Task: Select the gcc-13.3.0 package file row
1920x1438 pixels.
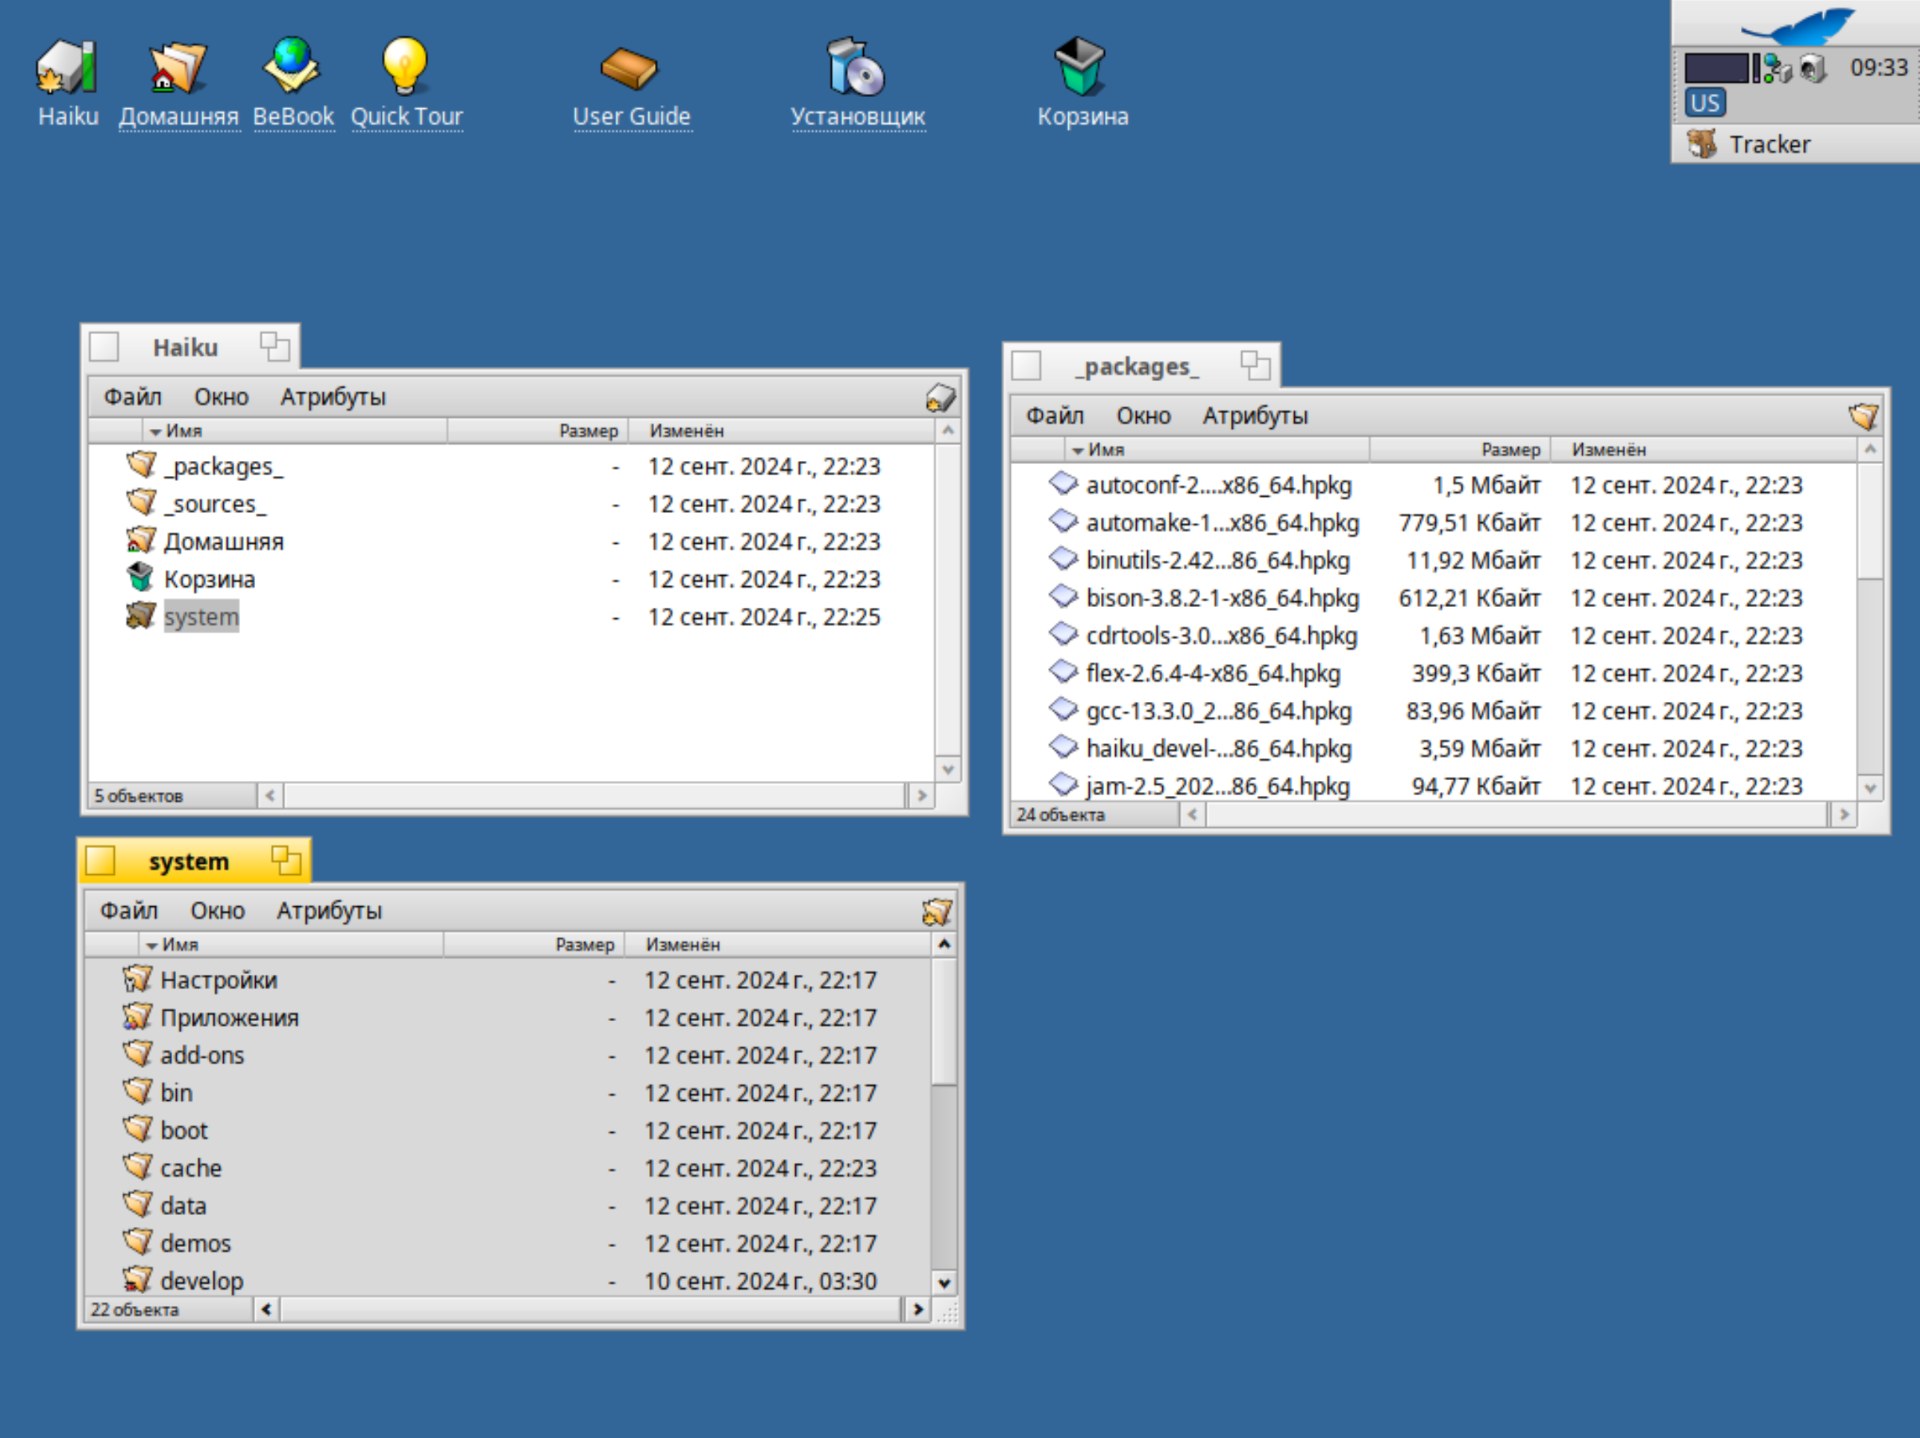Action: tap(1218, 711)
